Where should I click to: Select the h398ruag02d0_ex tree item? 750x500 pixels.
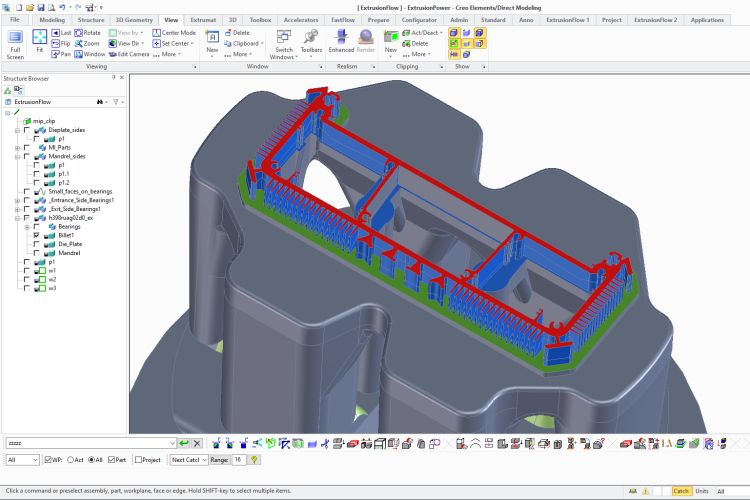click(71, 218)
